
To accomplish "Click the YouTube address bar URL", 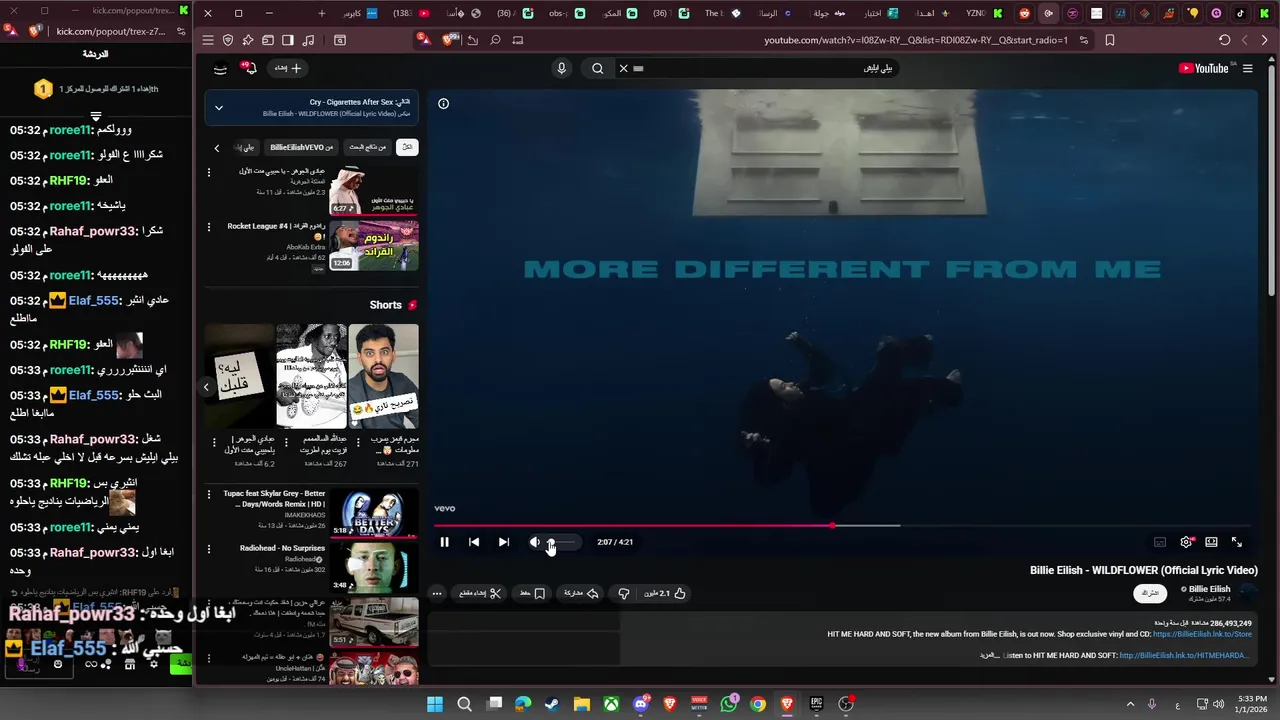I will coord(916,40).
